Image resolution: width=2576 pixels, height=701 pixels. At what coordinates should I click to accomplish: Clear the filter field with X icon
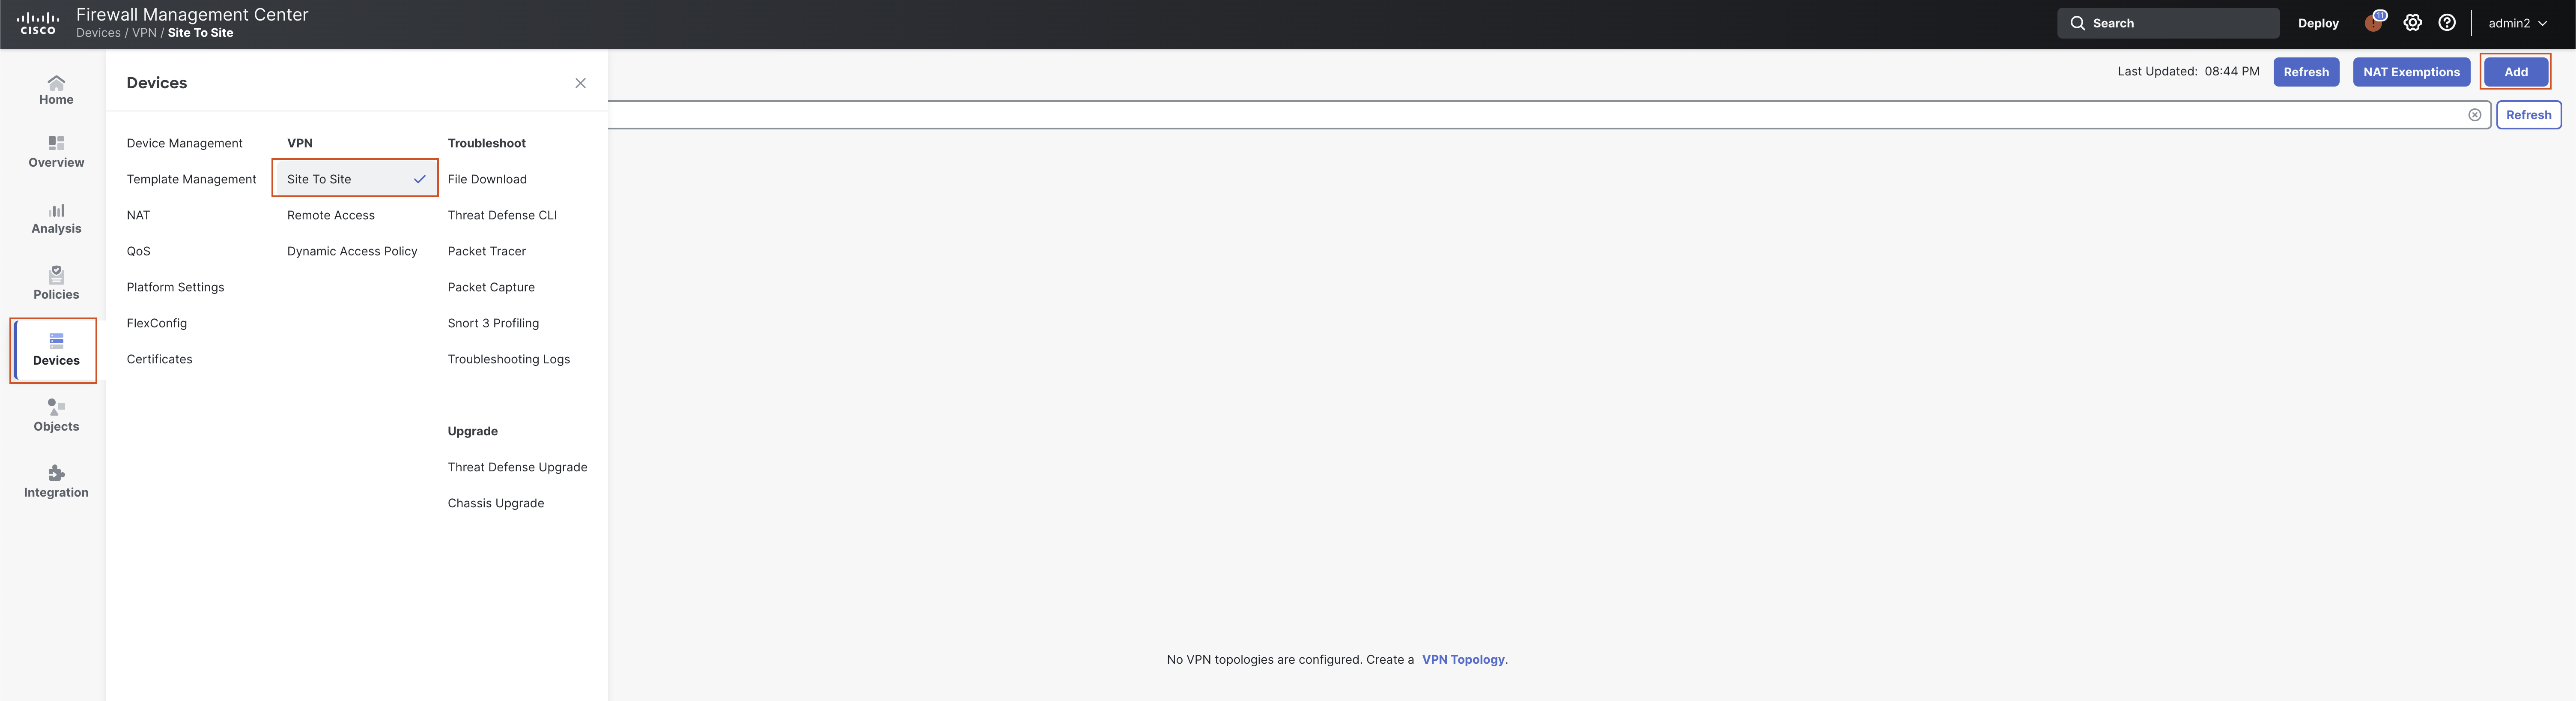pos(2474,115)
